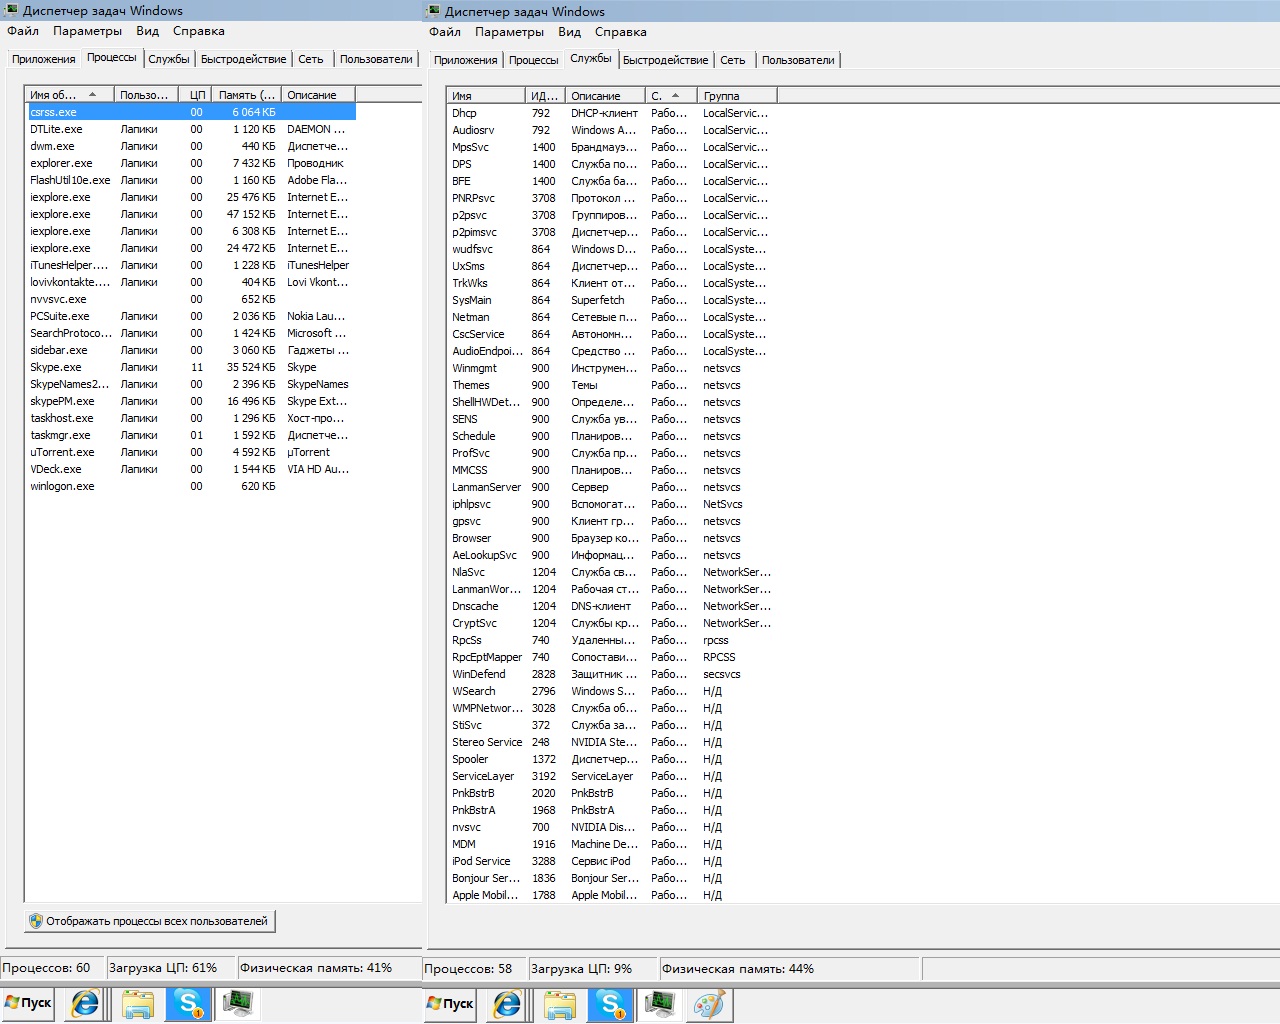
Task: Select the explorer.exe process row
Action: [x=191, y=163]
